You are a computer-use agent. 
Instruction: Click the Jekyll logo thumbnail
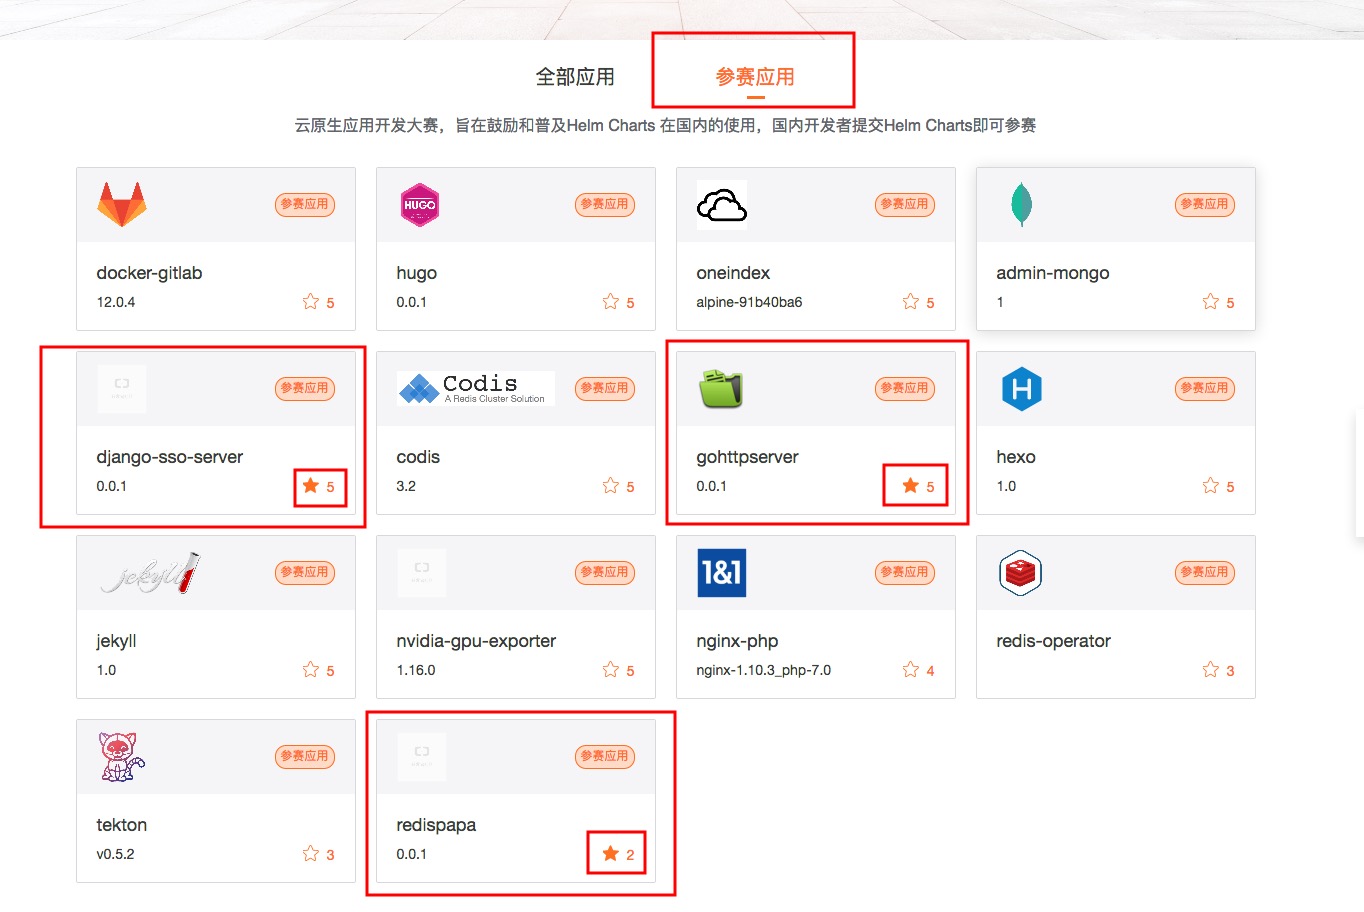pyautogui.click(x=150, y=573)
